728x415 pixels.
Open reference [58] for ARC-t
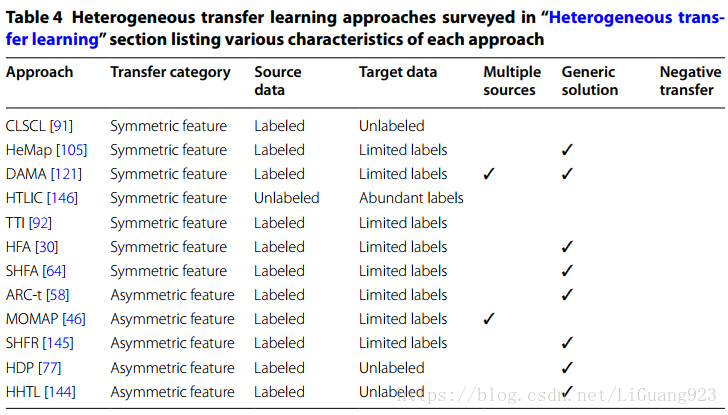tap(58, 295)
